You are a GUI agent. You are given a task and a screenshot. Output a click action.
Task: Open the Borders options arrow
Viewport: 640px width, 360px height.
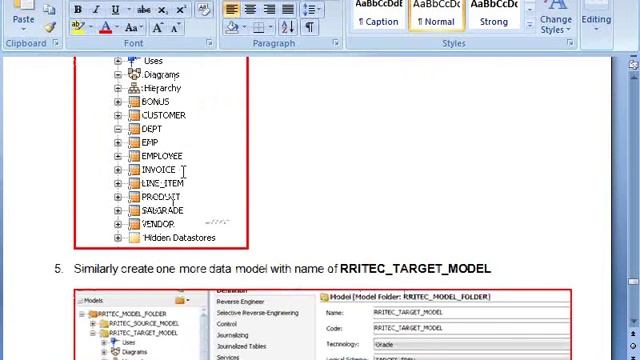[x=271, y=27]
